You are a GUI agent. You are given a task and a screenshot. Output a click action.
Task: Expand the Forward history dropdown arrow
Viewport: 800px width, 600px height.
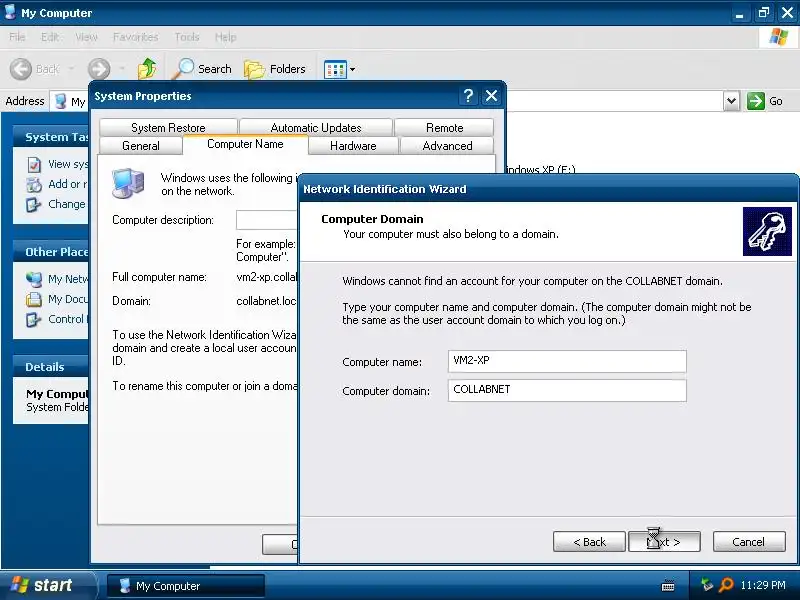[x=122, y=68]
